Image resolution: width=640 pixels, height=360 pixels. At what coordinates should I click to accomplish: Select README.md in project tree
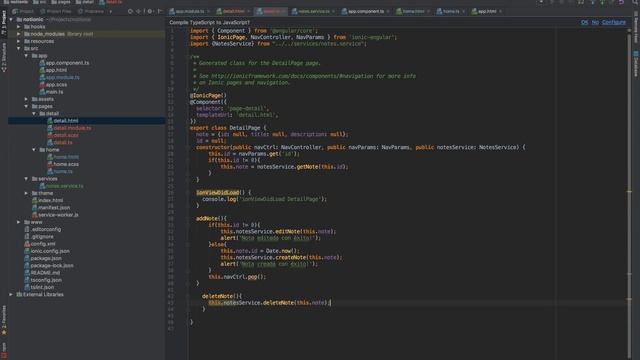(x=42, y=273)
